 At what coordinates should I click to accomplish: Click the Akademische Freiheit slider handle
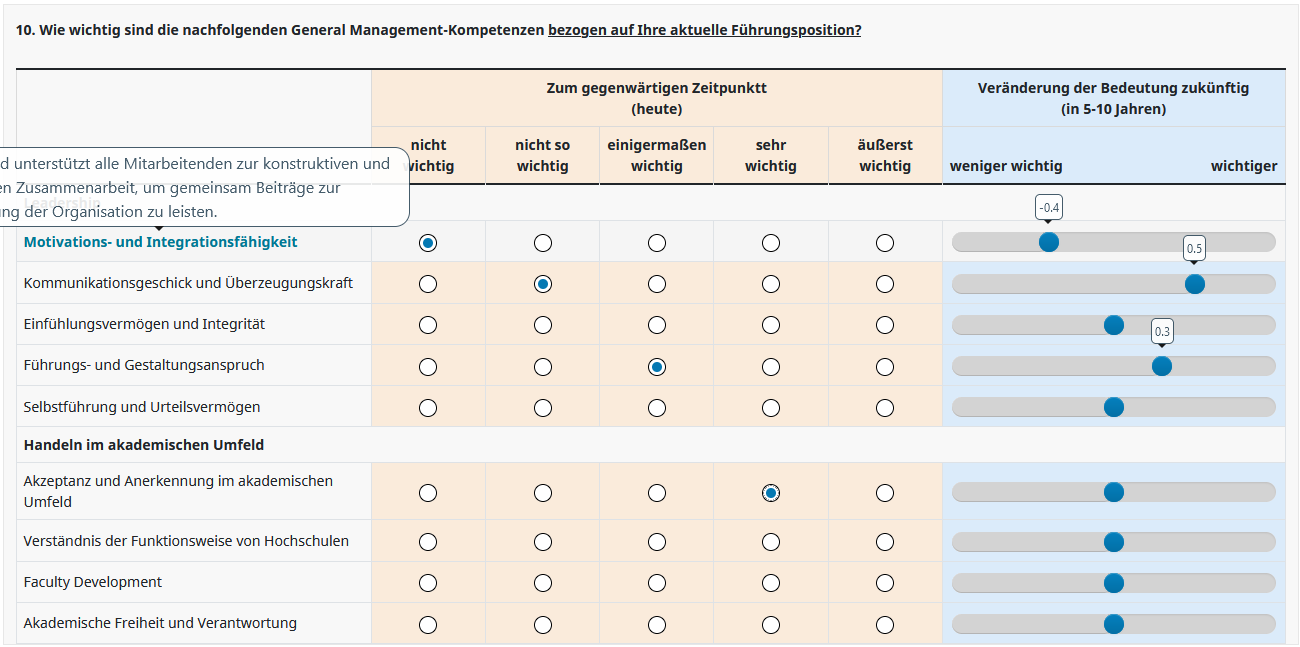click(1114, 624)
